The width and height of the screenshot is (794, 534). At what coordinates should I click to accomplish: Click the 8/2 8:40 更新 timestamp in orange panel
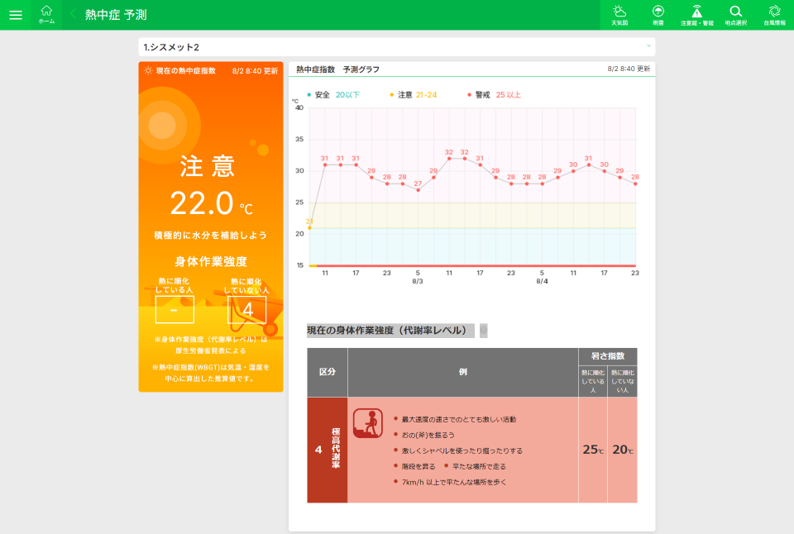click(x=255, y=71)
